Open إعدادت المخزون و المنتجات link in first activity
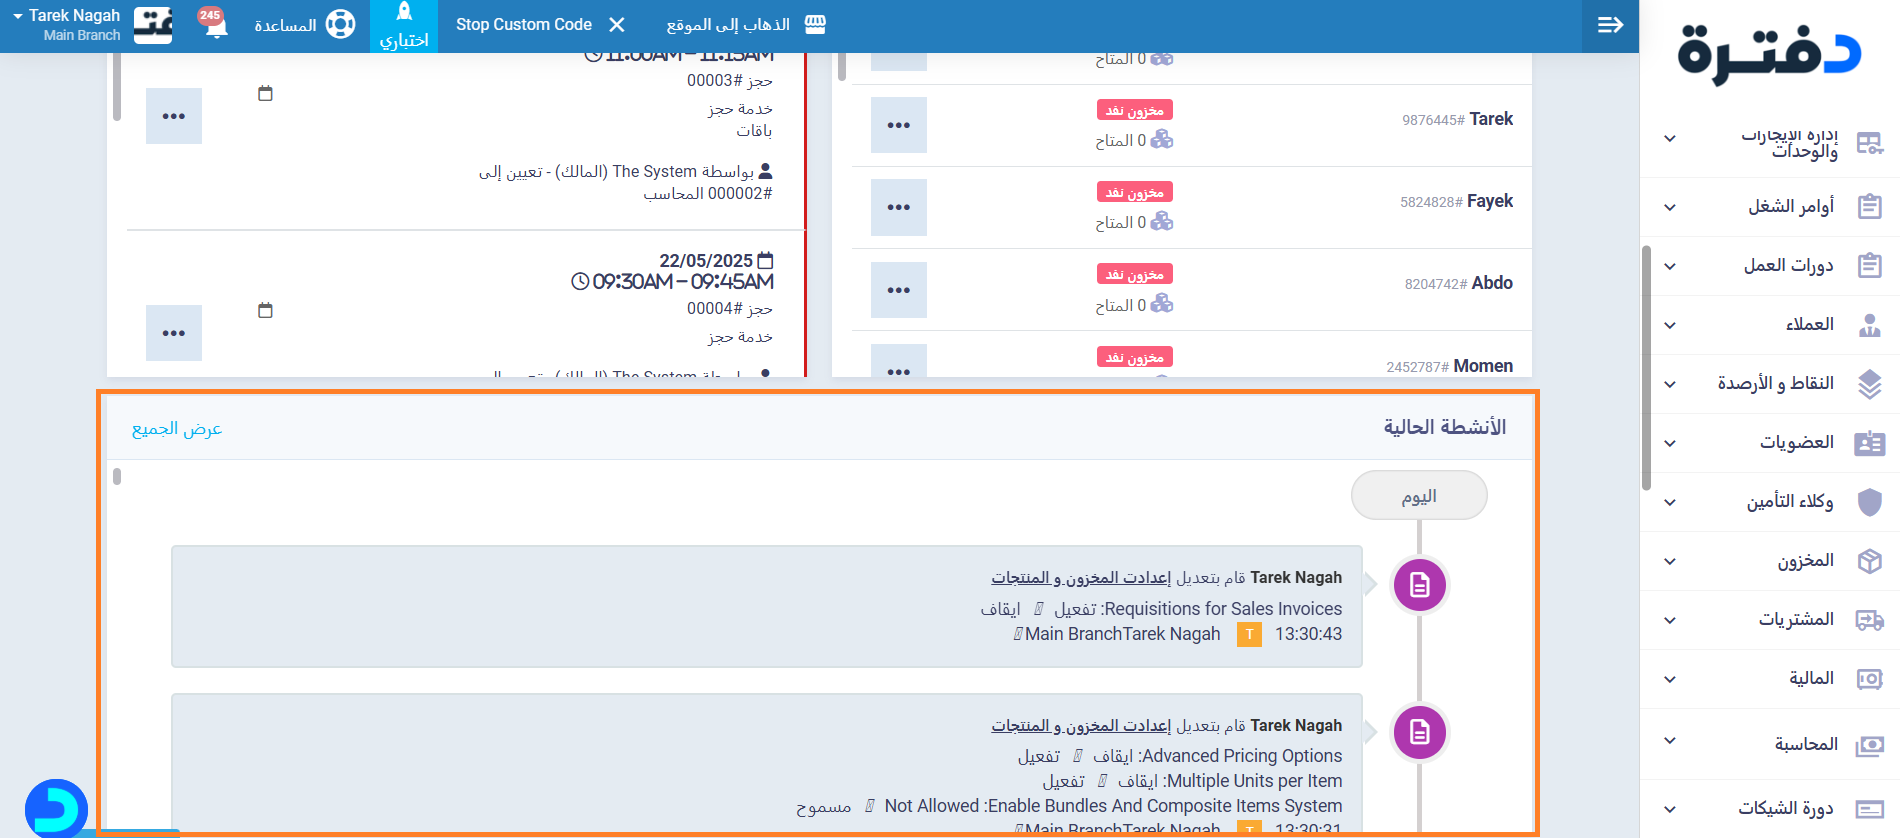 coord(1081,578)
